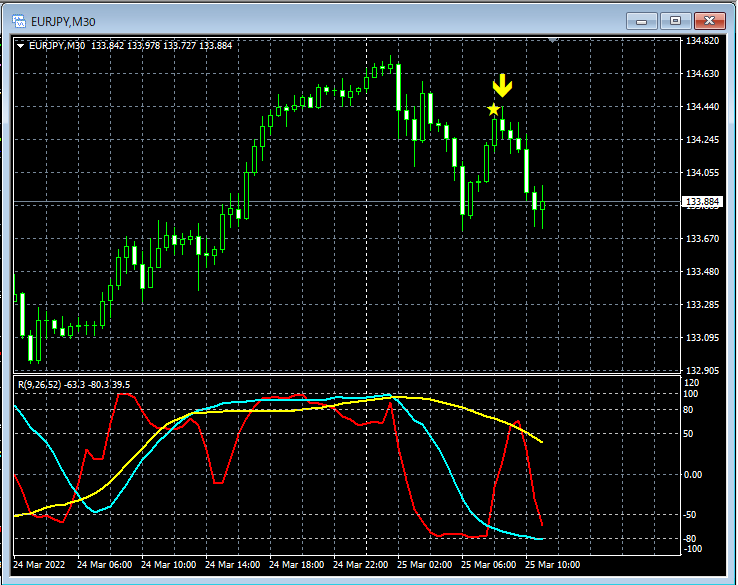Click the 134.630 price scale label

click(x=702, y=74)
